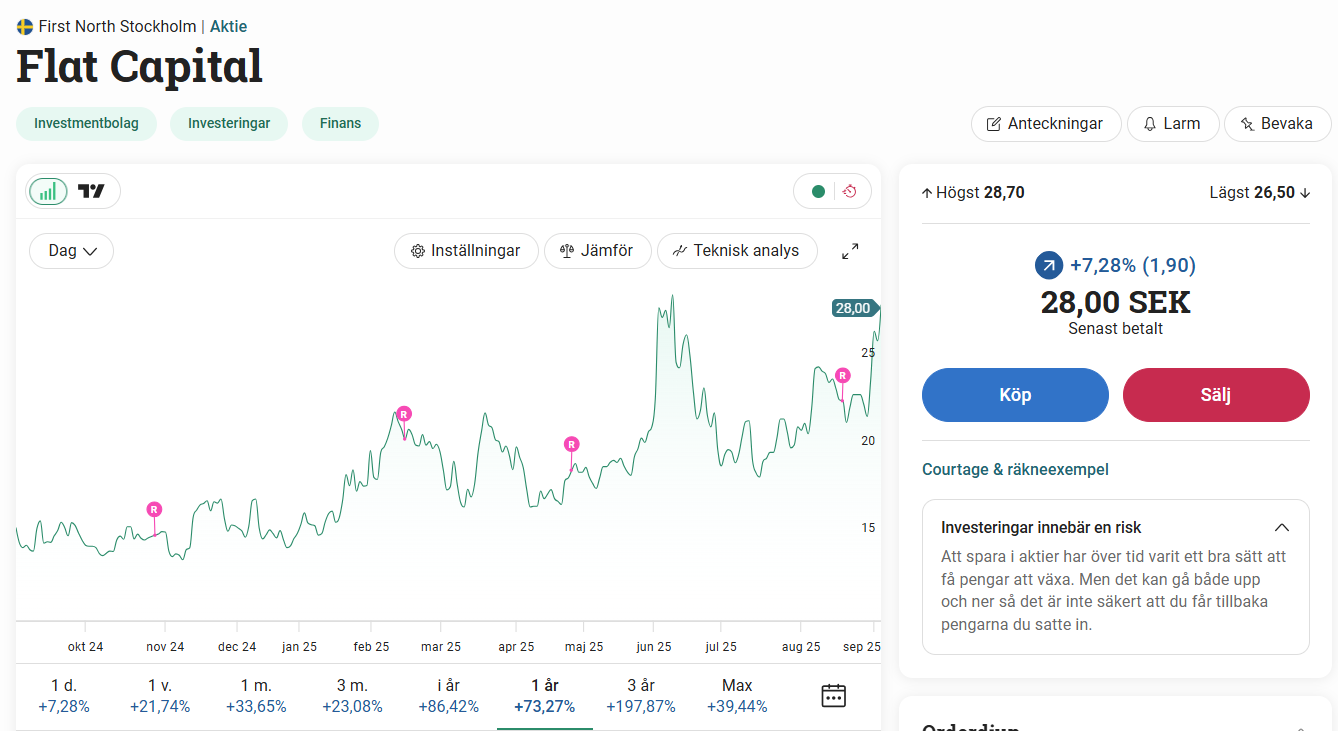Open the Courtage & räkneexempel link
The width and height of the screenshot is (1338, 731).
pyautogui.click(x=1015, y=469)
